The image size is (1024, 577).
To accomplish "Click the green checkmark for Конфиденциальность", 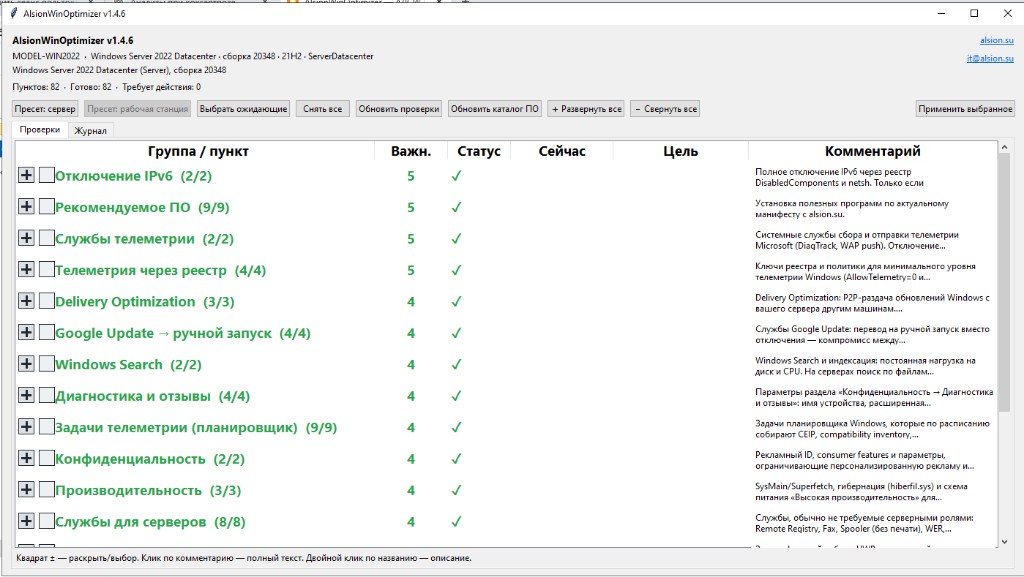I will [456, 458].
